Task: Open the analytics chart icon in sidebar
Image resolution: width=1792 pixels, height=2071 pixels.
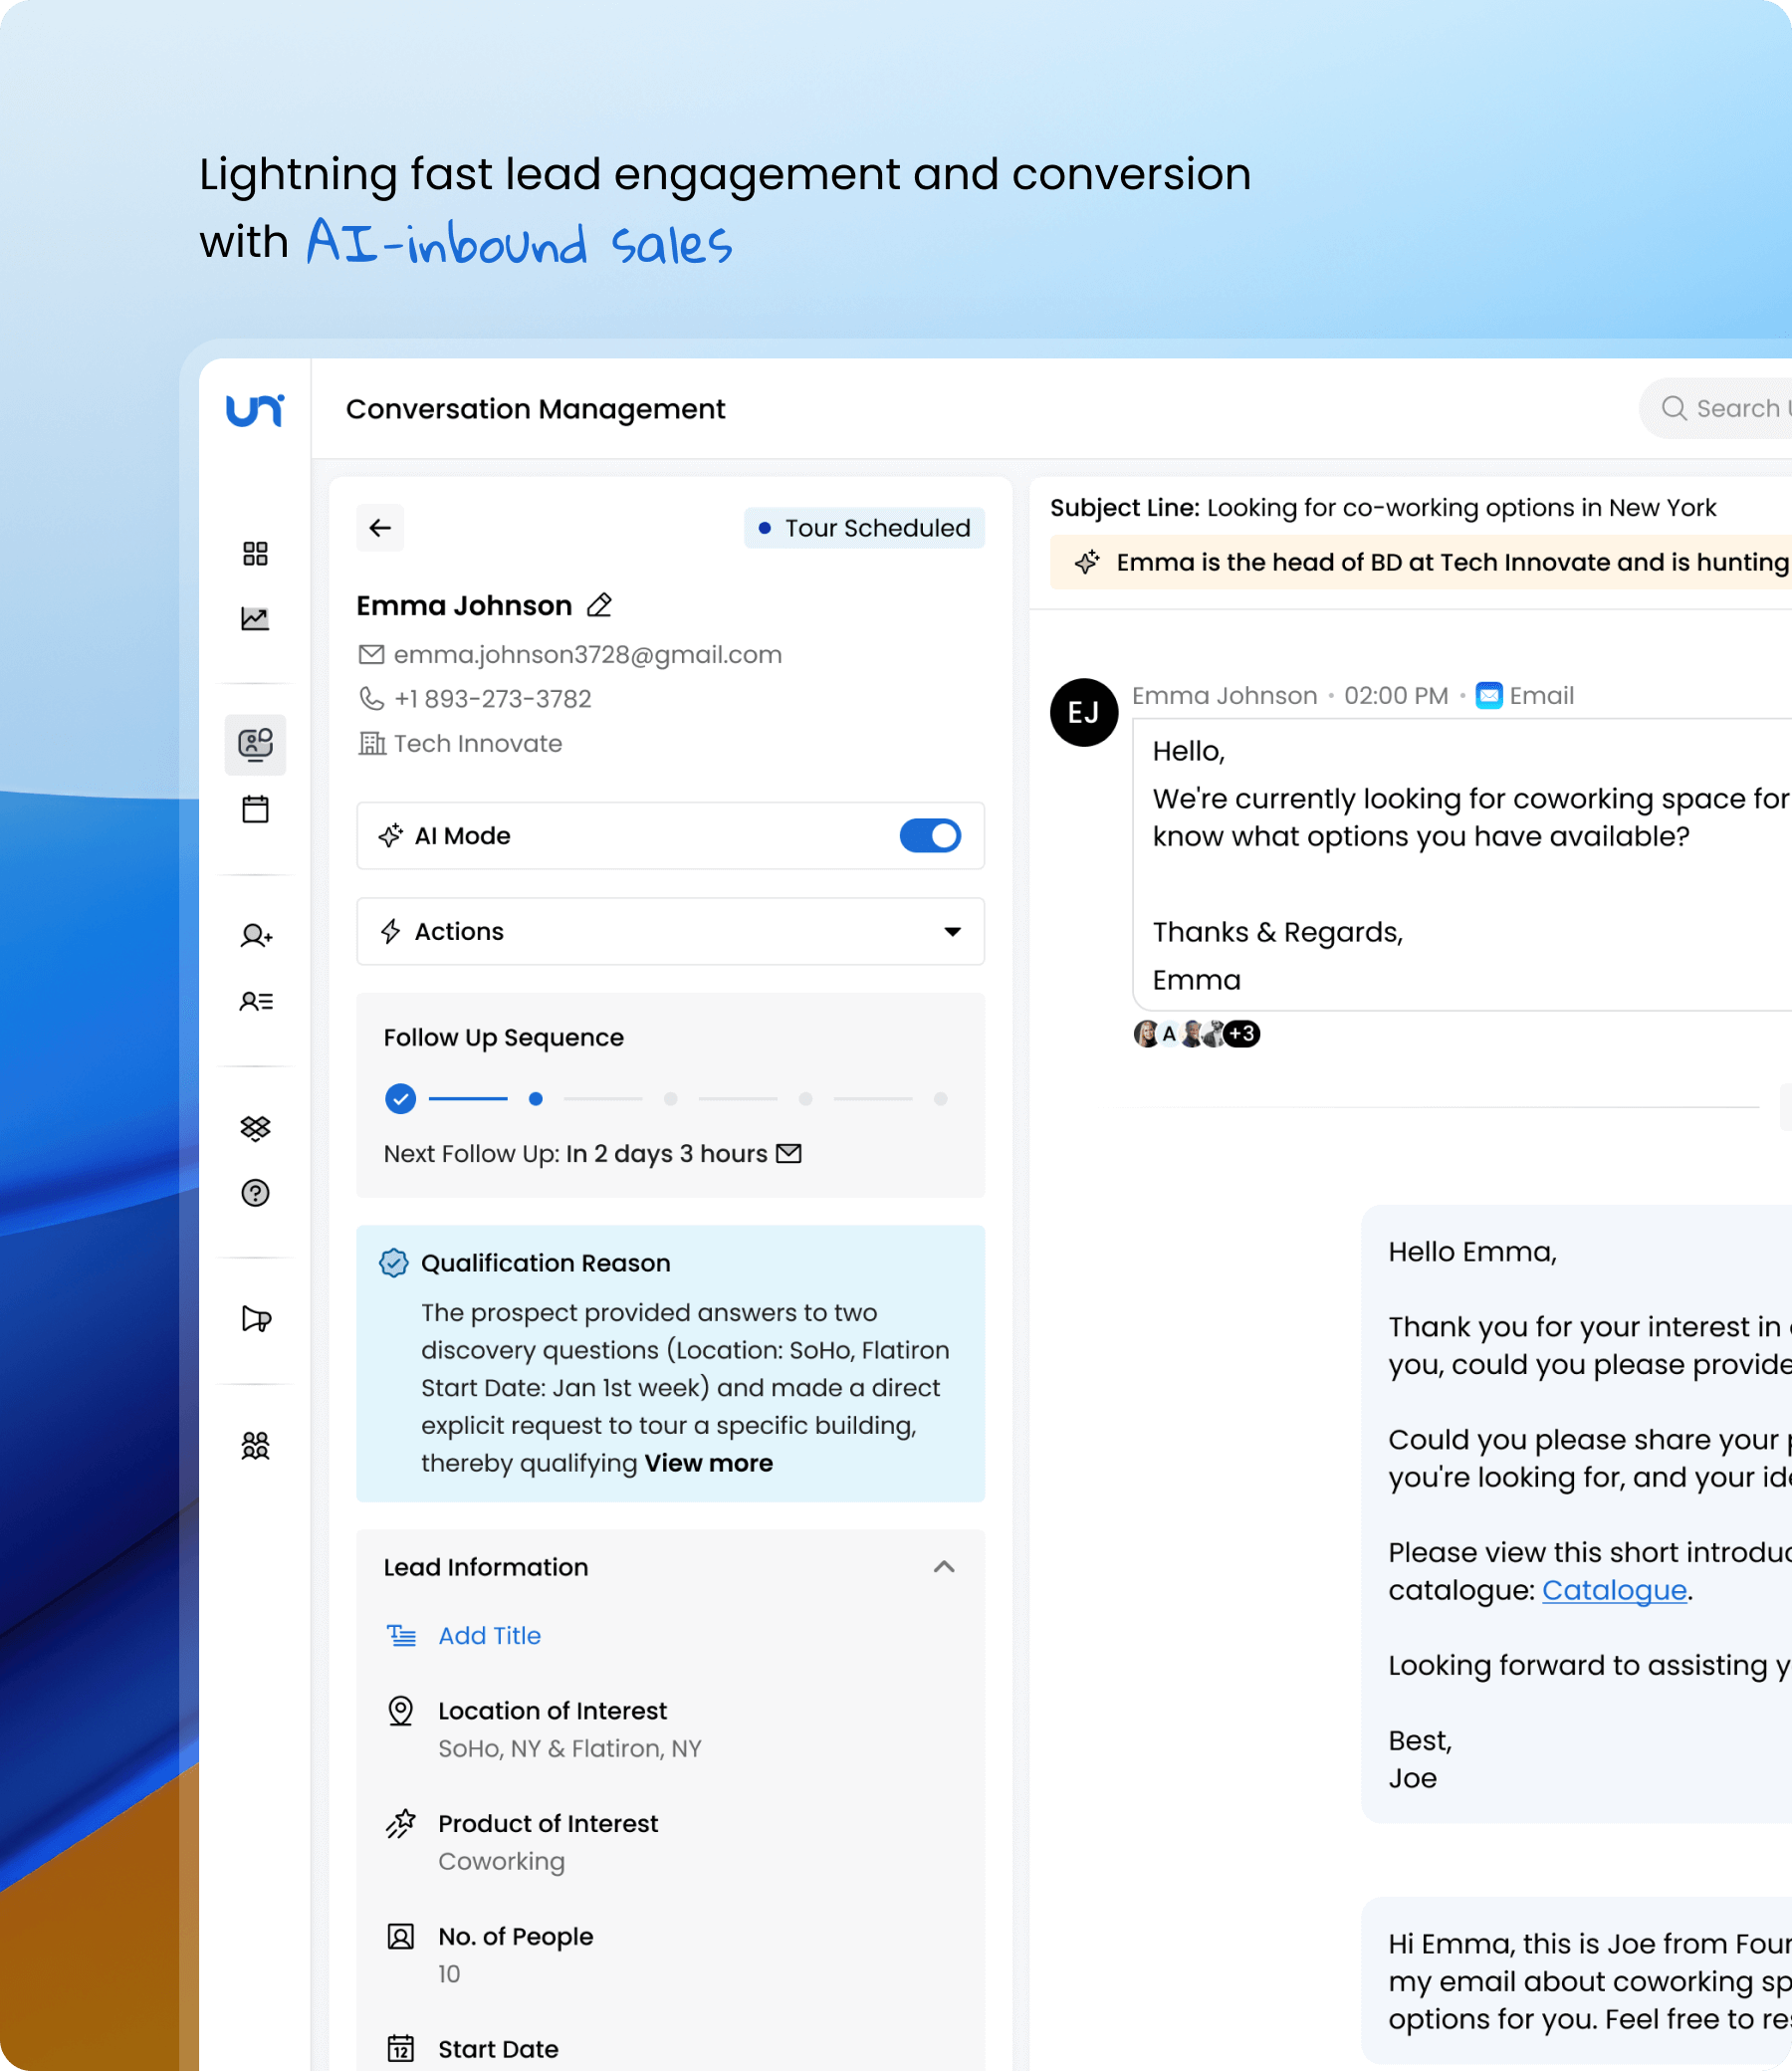Action: tap(255, 619)
